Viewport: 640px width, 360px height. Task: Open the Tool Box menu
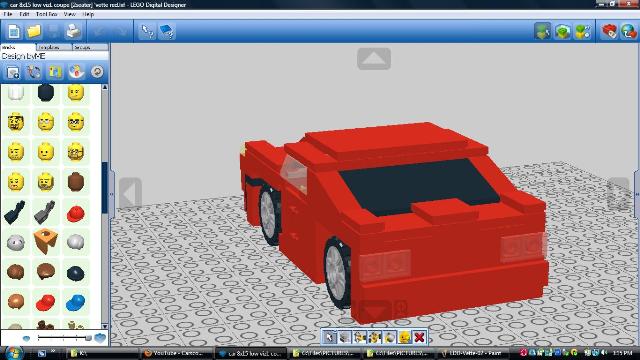coord(46,14)
